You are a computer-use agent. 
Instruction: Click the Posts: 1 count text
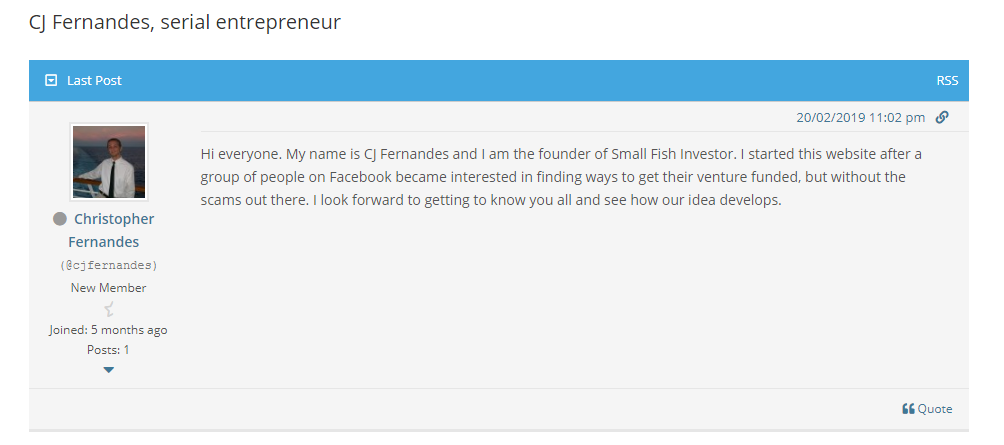108,350
